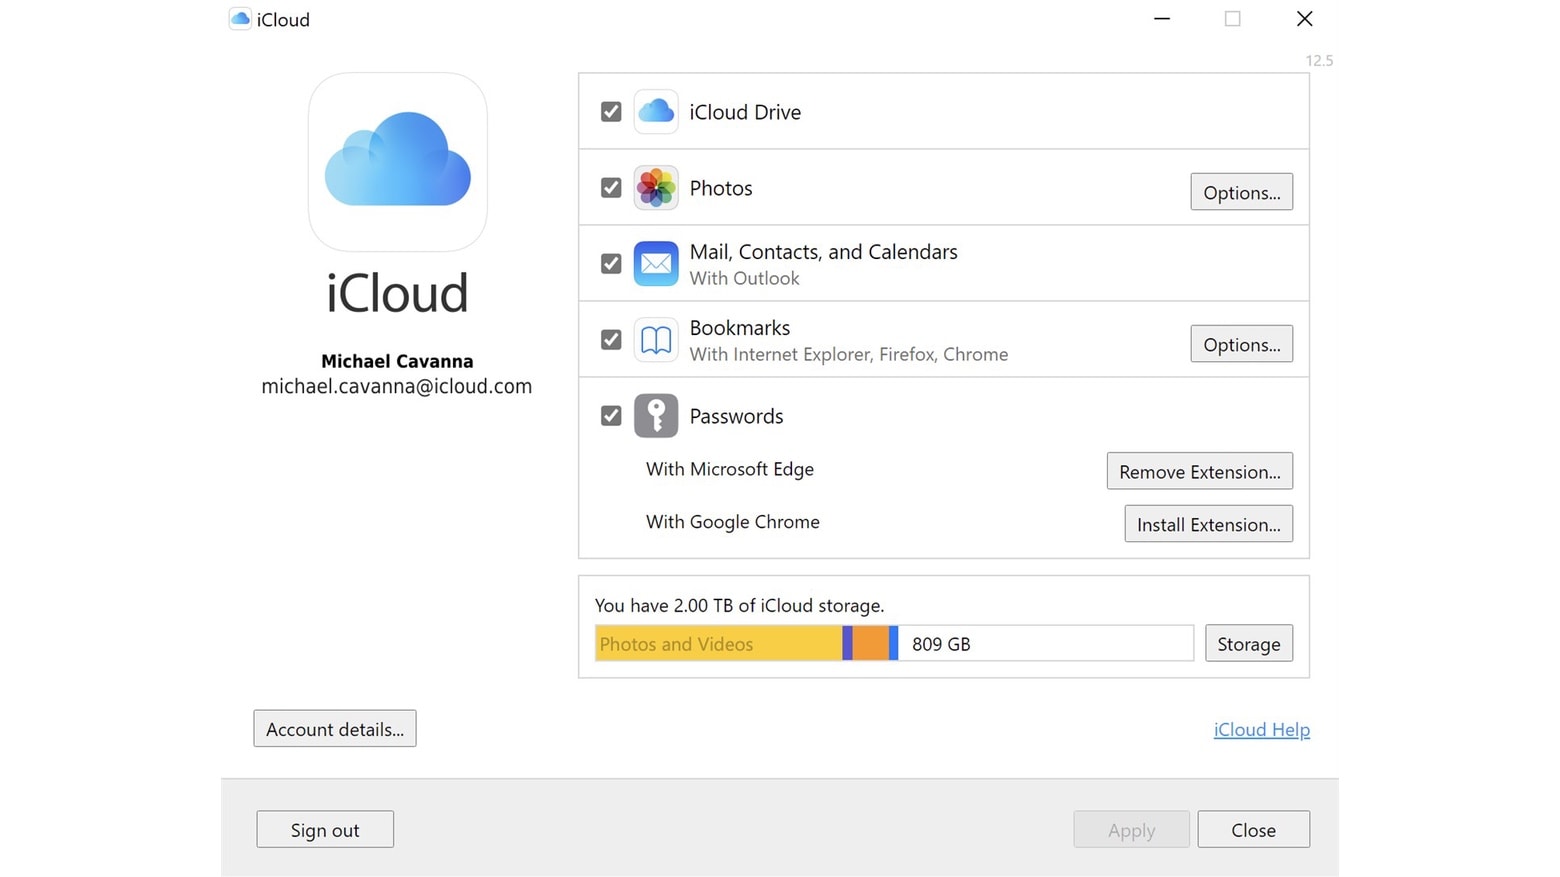Click the Photos and Videos storage bar
Screen dimensions: 1560x877
718,643
